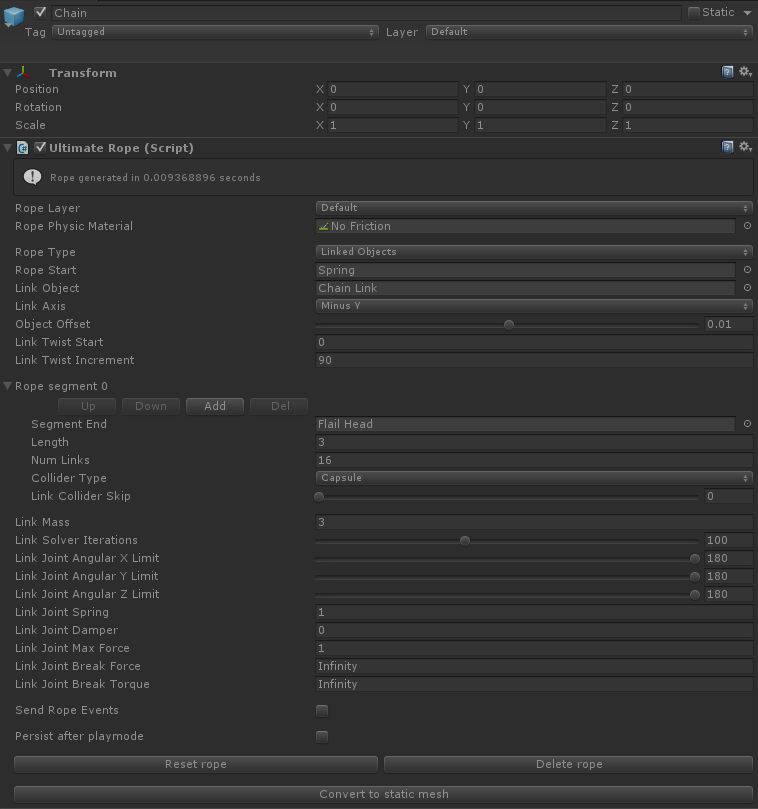Click the Link Solver Iterations slider handle

(x=465, y=540)
